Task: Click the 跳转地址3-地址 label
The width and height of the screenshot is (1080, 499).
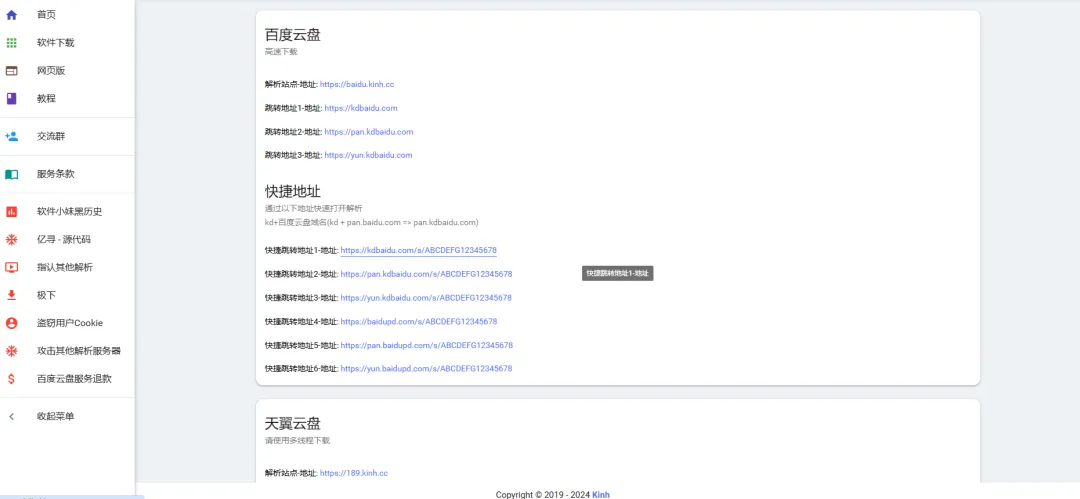Action: [293, 155]
